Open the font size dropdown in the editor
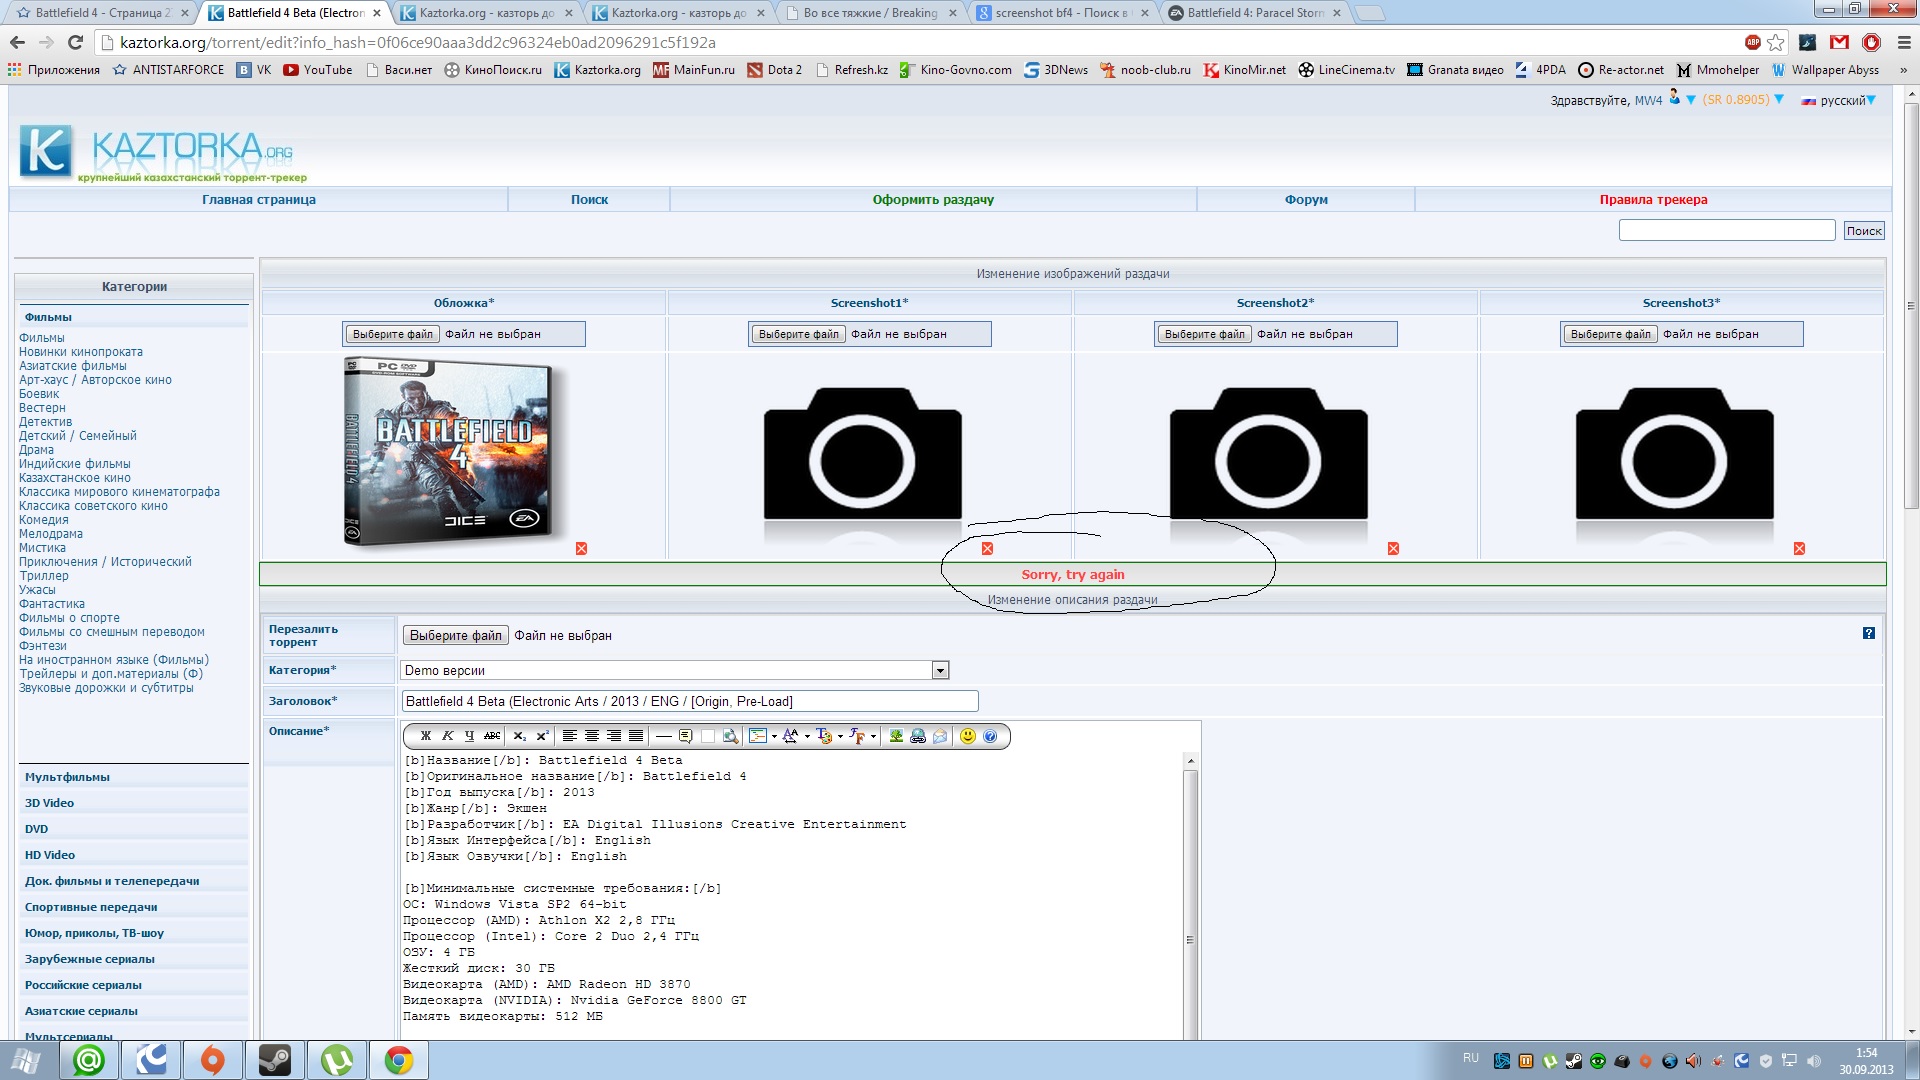The width and height of the screenshot is (1920, 1080). 807,736
